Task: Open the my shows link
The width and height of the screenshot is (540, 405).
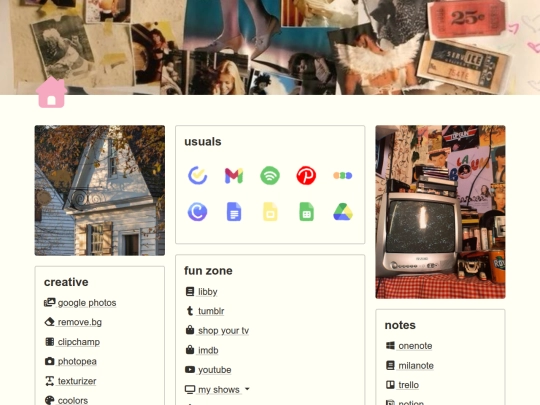Action: (219, 390)
